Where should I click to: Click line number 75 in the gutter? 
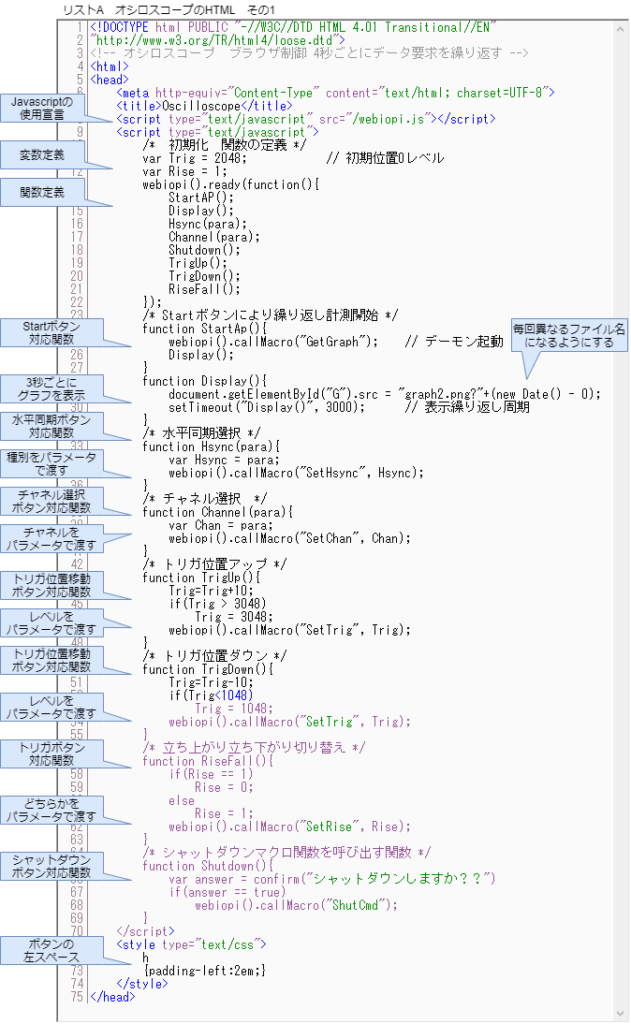77,996
